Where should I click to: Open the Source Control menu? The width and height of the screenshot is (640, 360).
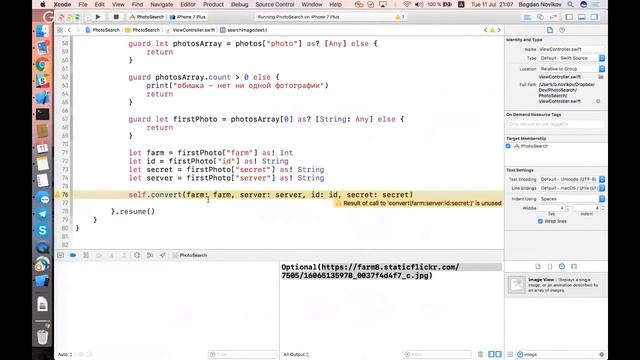[x=275, y=4]
